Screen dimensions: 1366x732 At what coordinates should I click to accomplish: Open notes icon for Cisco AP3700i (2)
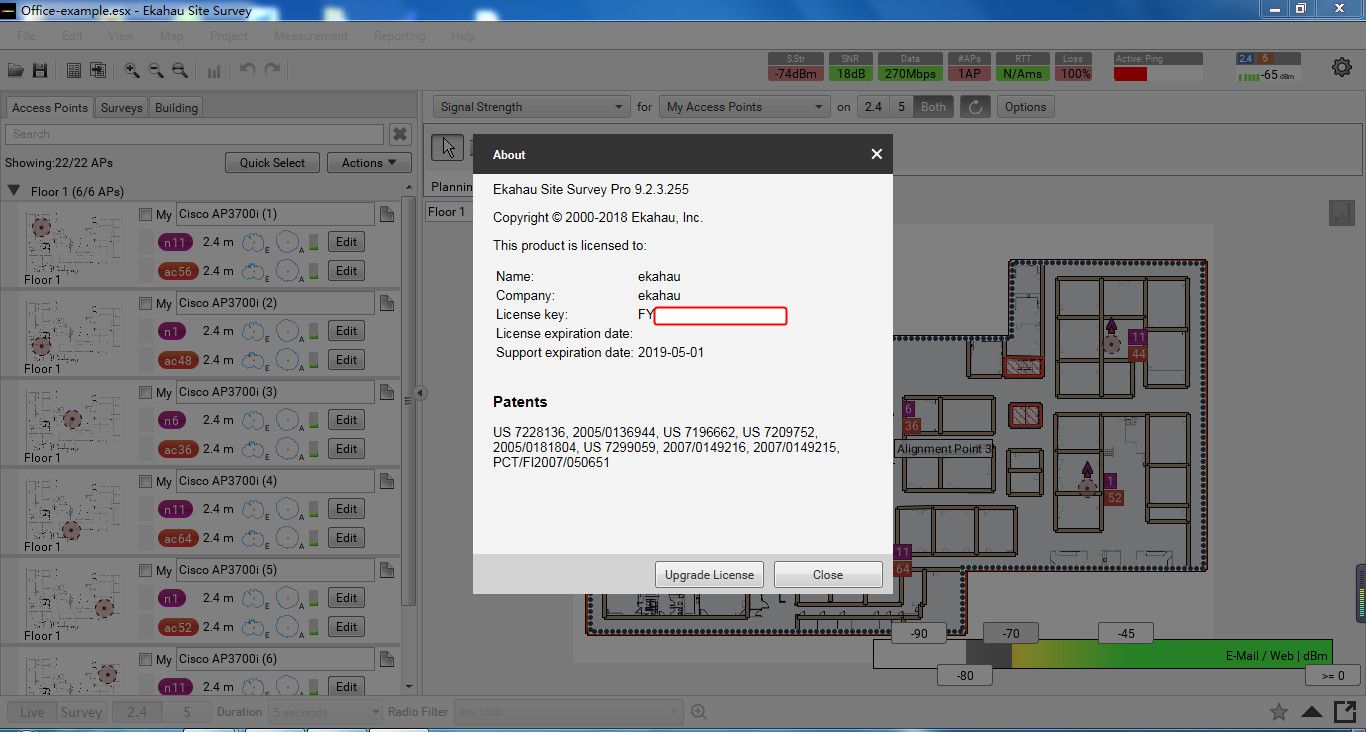pyautogui.click(x=387, y=303)
